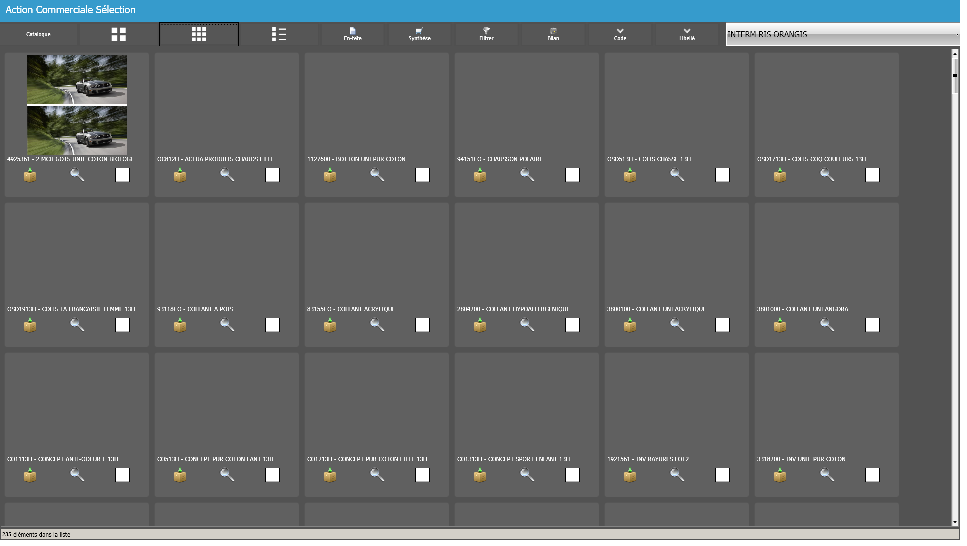Expand the Code sort dropdown
The image size is (967, 546).
click(620, 34)
